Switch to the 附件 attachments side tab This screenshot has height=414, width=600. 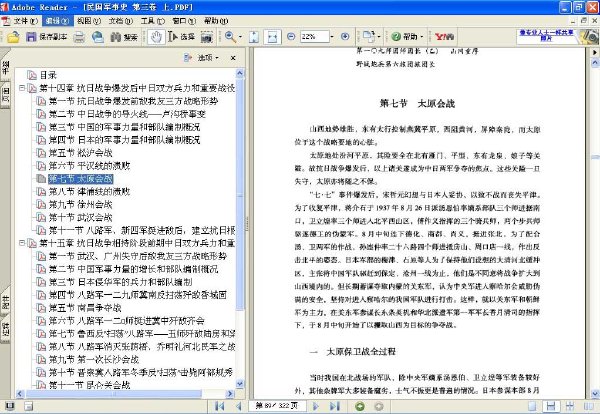click(x=5, y=302)
